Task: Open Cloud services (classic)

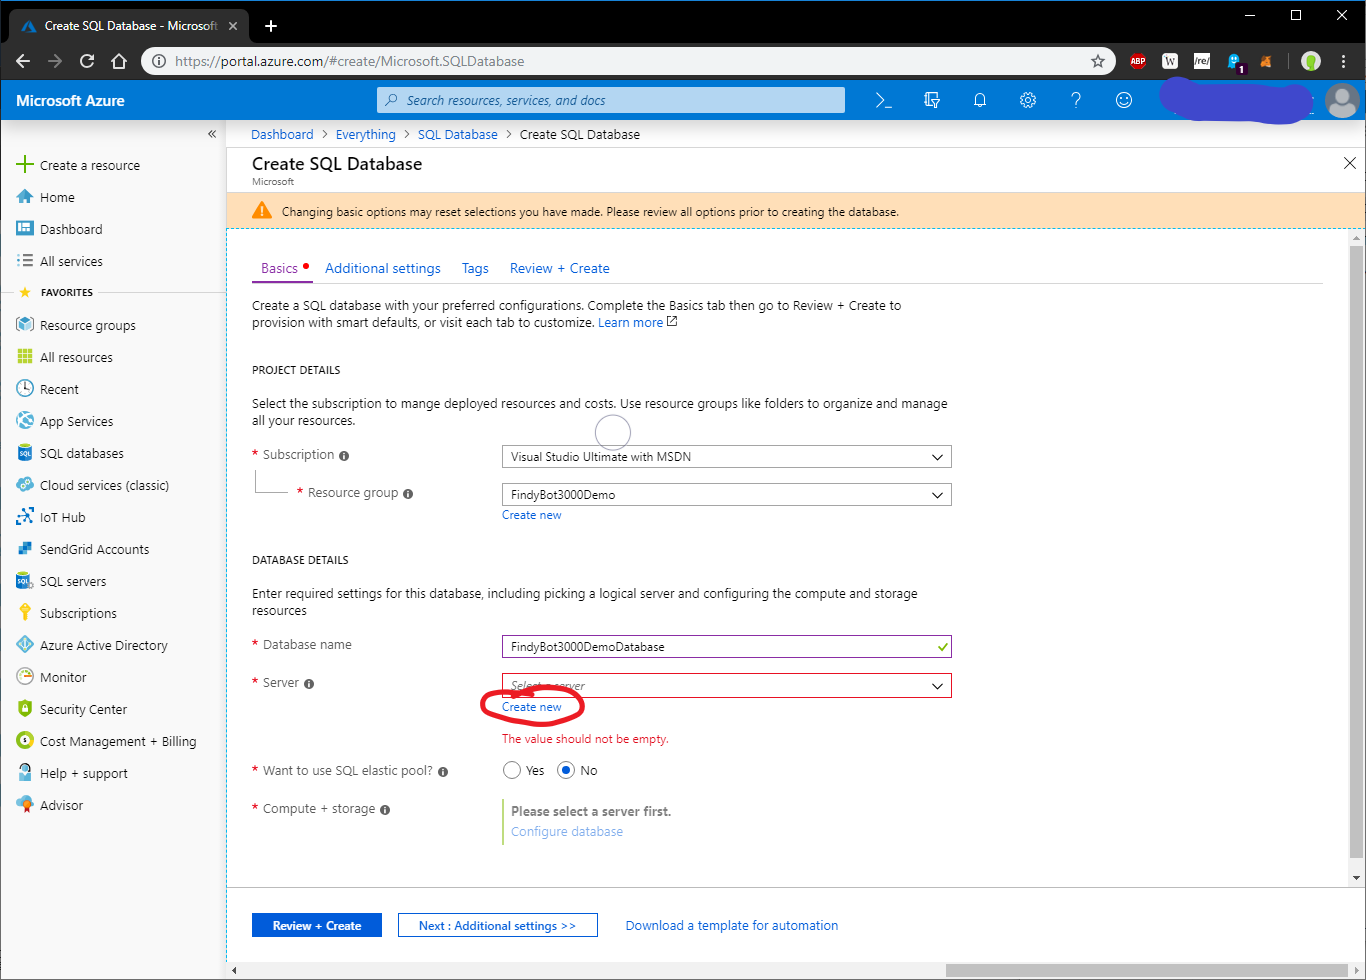Action: click(x=104, y=485)
